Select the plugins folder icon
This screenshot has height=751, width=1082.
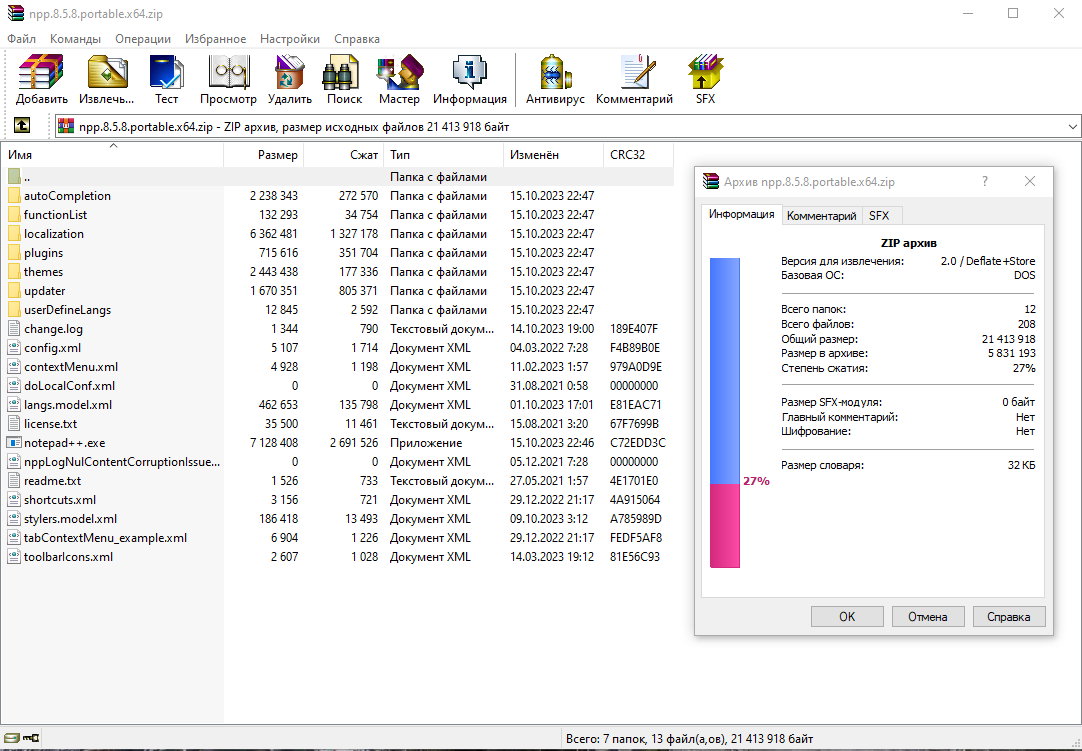14,253
